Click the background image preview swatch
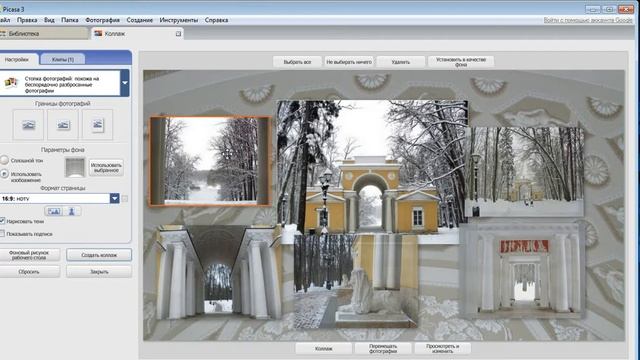The height and width of the screenshot is (360, 640). pos(75,167)
